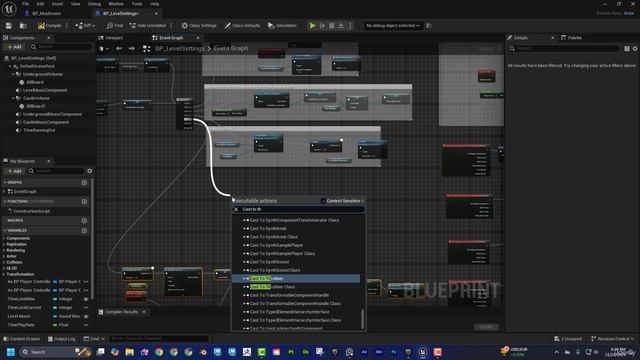Click the green Play button
This screenshot has width=640, height=360.
coord(313,26)
